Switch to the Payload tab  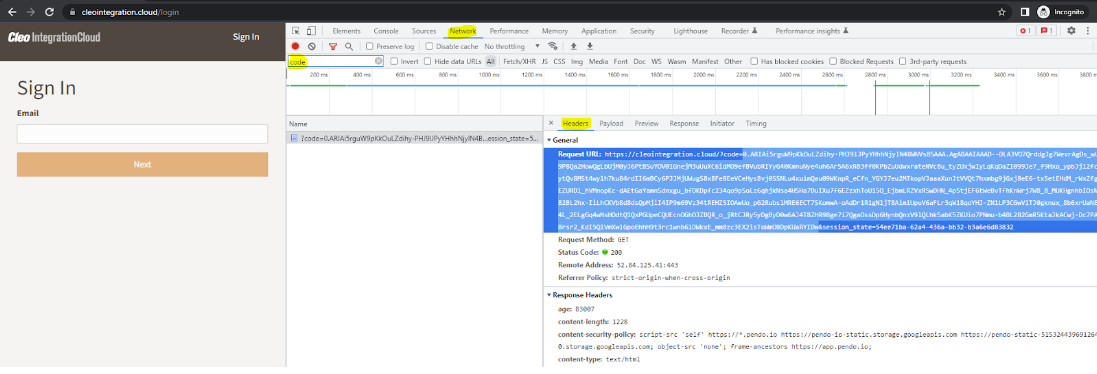coord(611,124)
